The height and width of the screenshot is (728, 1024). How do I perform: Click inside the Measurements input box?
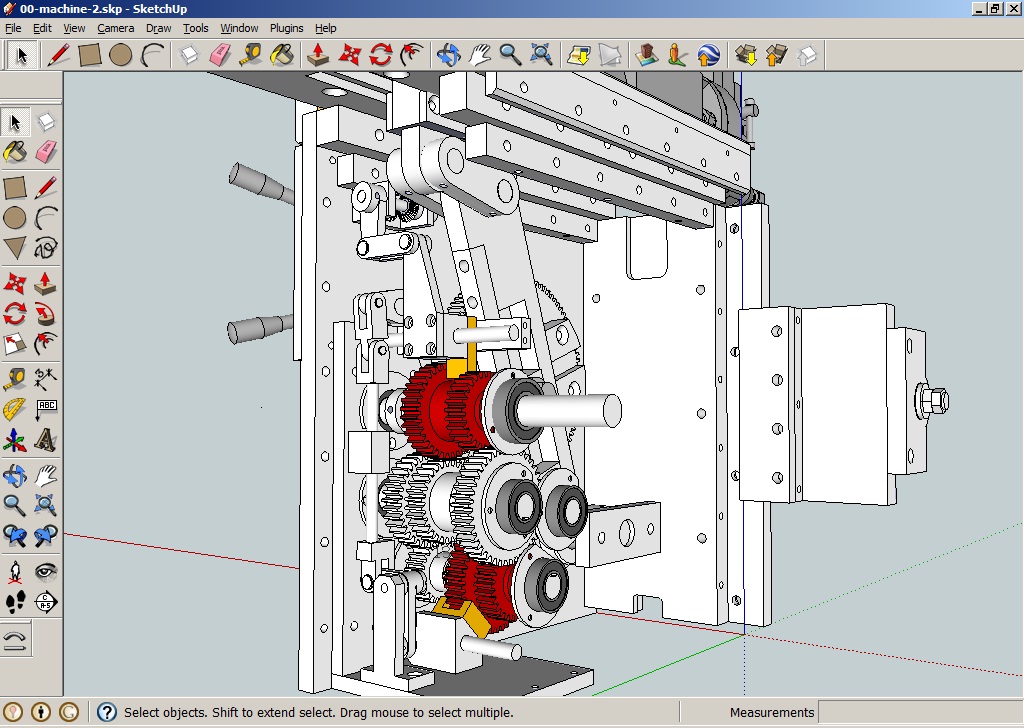pos(920,712)
